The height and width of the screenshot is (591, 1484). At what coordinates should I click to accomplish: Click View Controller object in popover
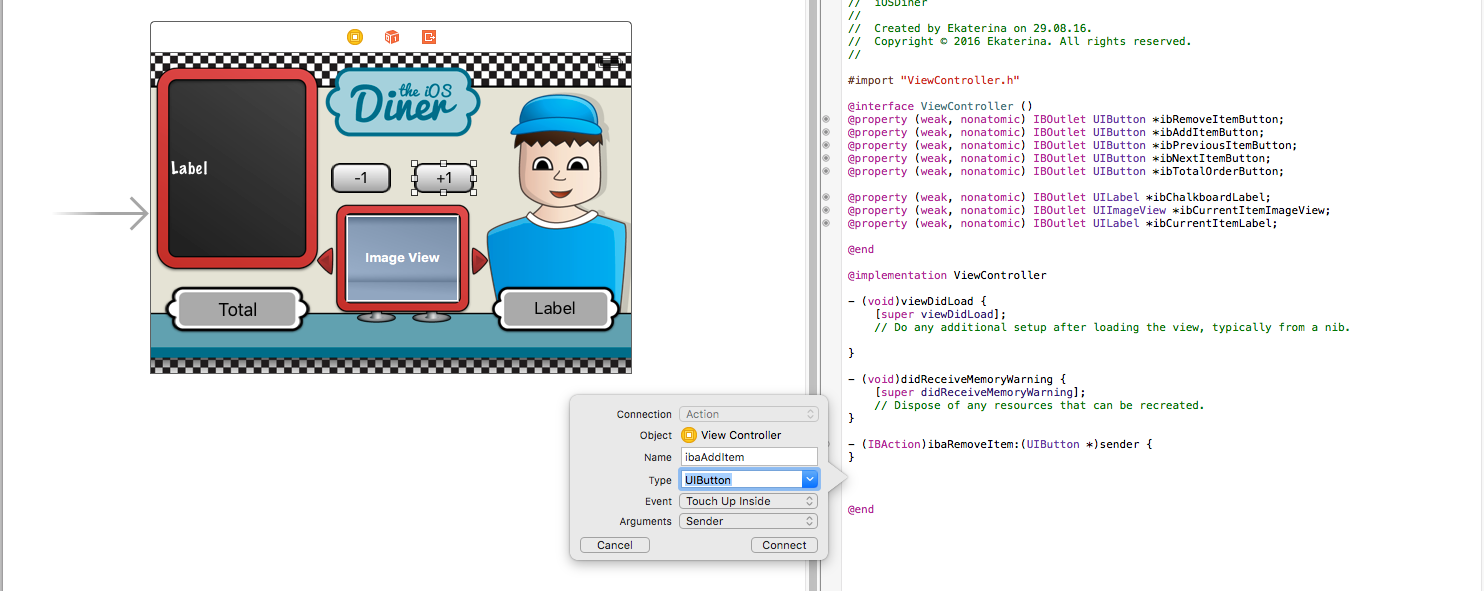point(732,435)
